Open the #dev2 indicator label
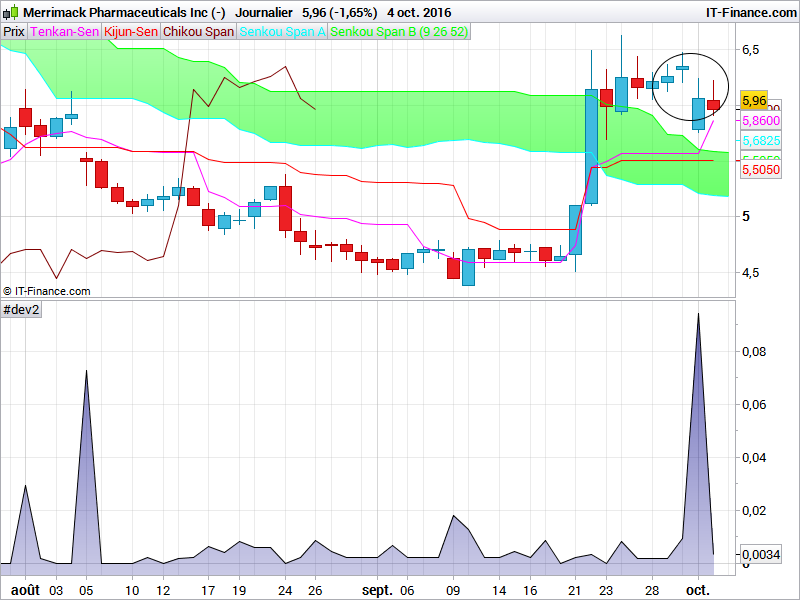This screenshot has width=800, height=600. point(21,310)
